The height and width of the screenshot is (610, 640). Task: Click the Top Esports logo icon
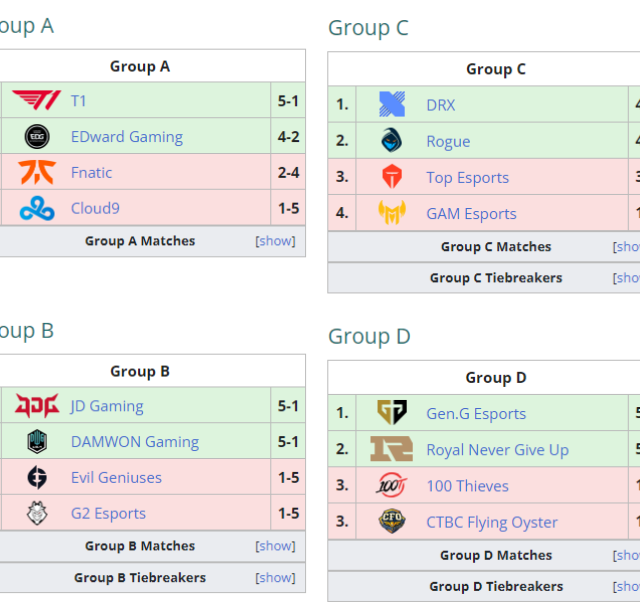pyautogui.click(x=391, y=177)
